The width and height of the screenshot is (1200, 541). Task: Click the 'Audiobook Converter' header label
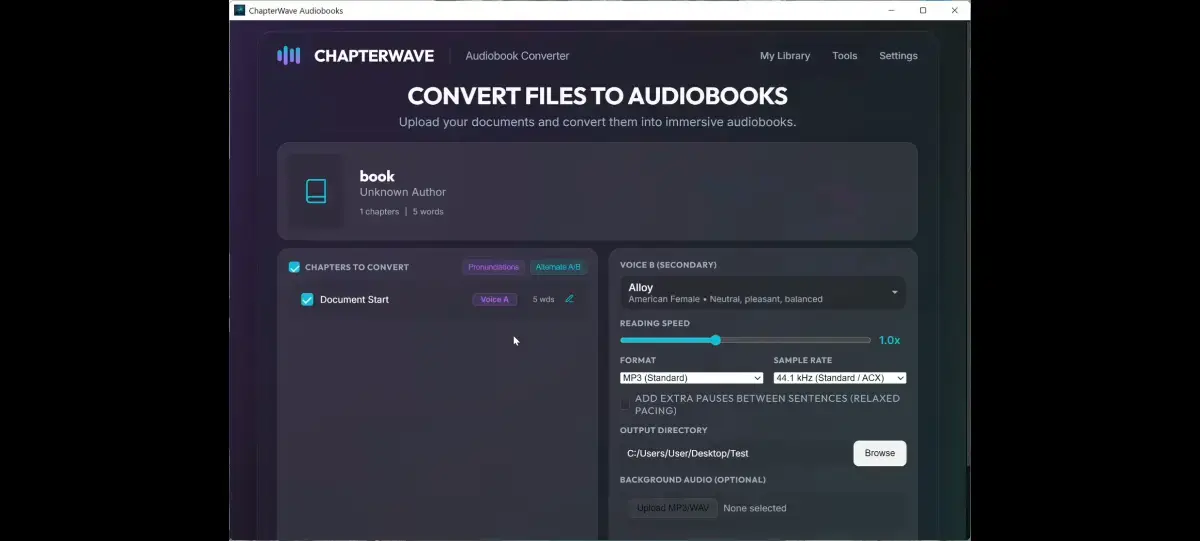(517, 56)
